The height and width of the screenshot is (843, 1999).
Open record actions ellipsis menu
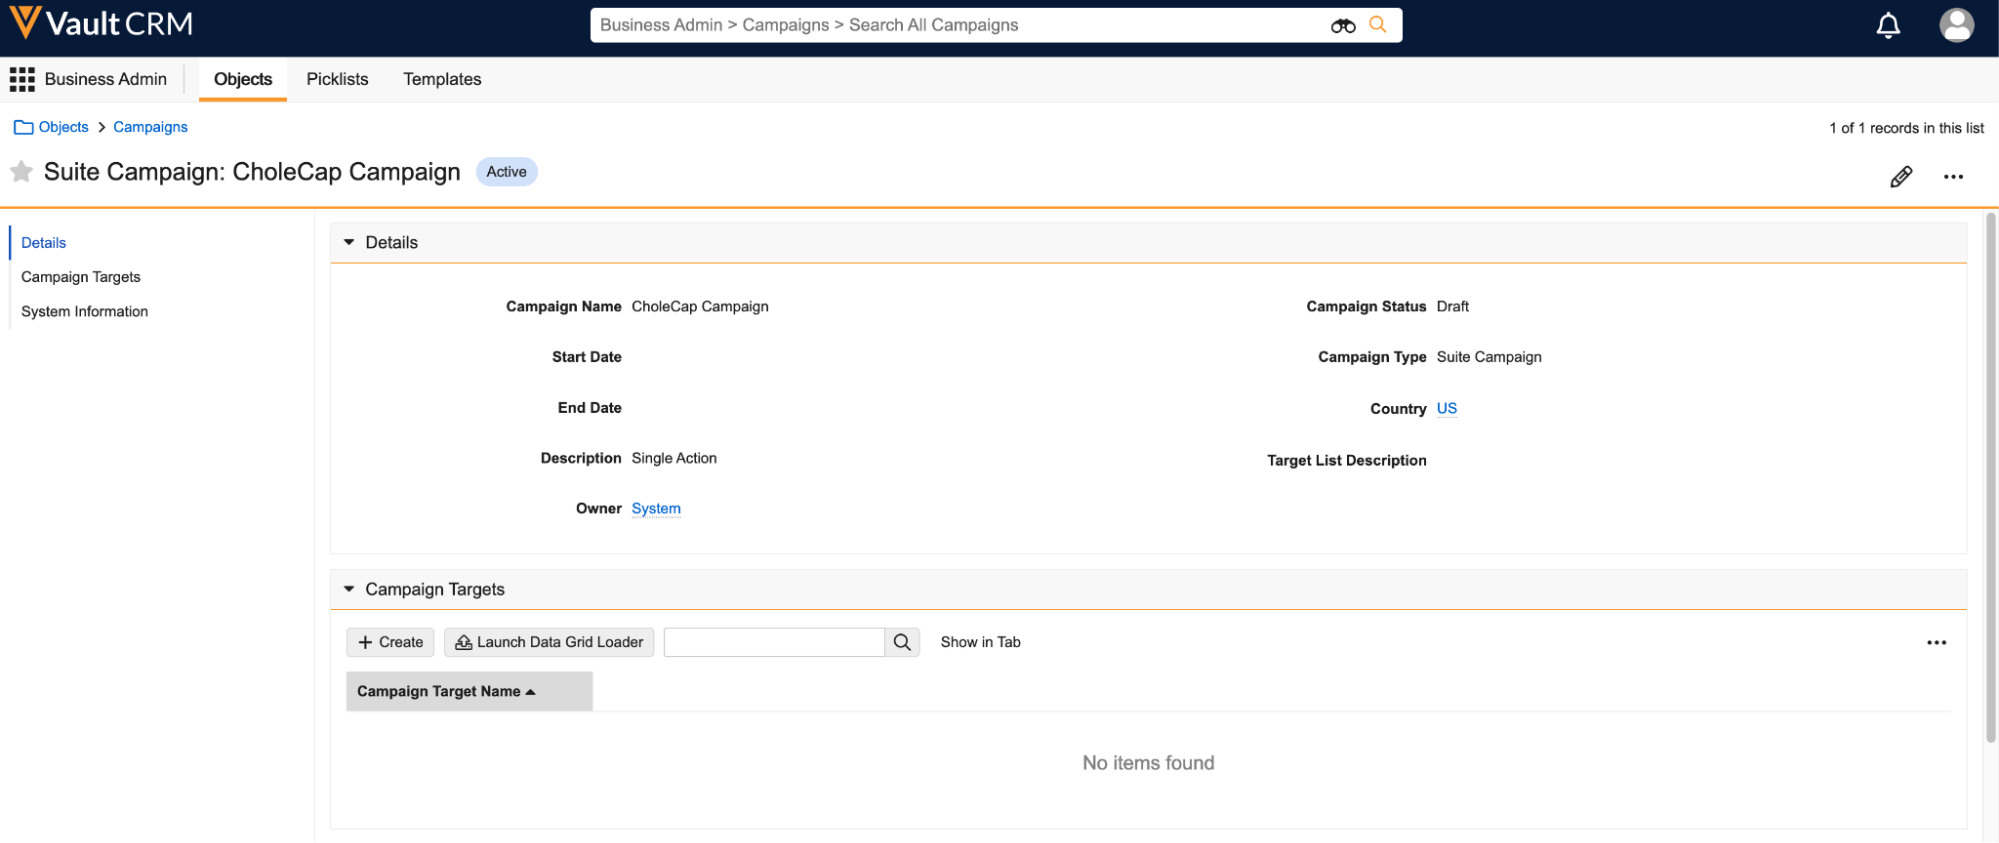click(1952, 177)
